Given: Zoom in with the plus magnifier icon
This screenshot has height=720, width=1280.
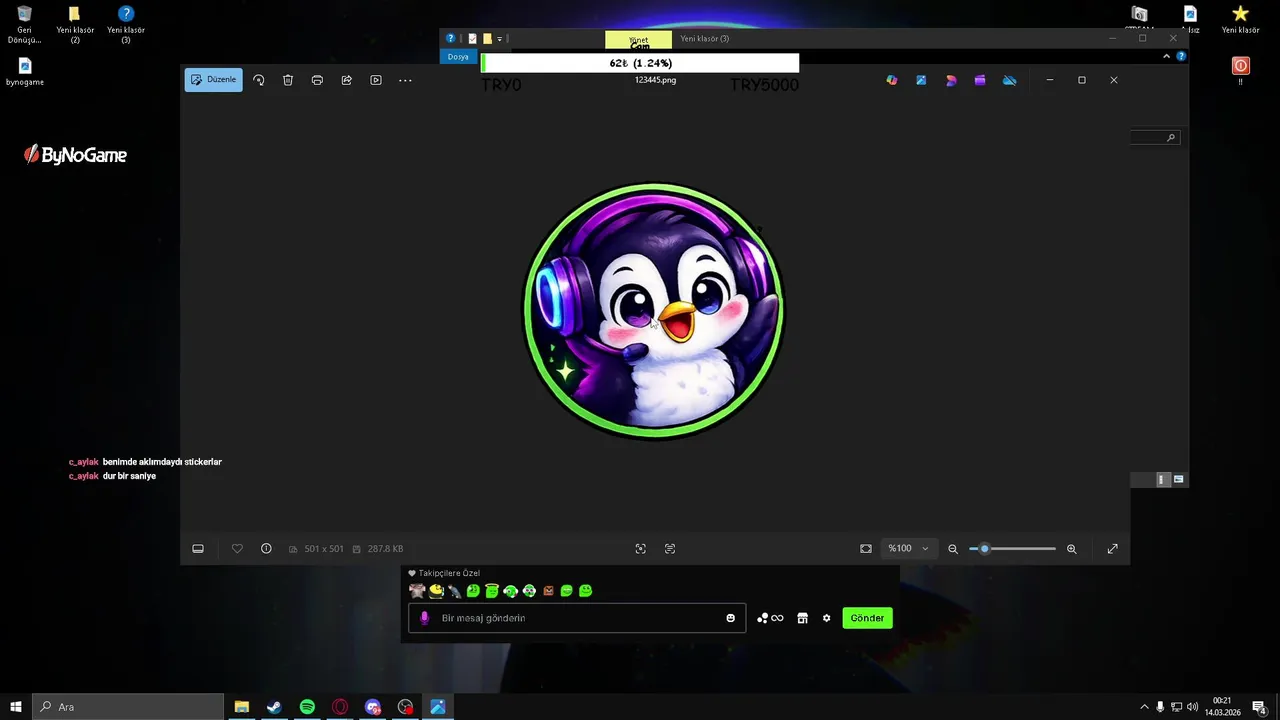Looking at the screenshot, I should (x=1072, y=549).
